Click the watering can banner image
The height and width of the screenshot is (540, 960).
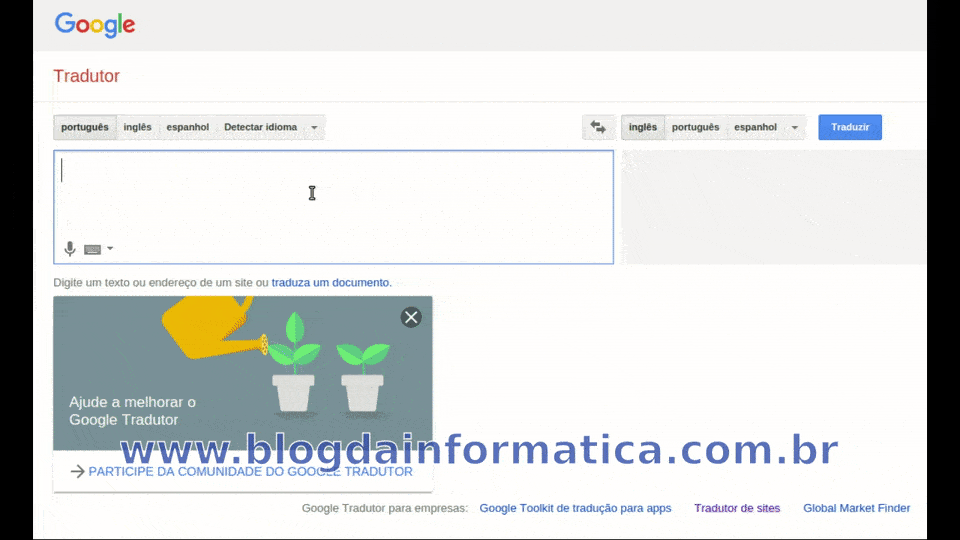click(x=242, y=373)
